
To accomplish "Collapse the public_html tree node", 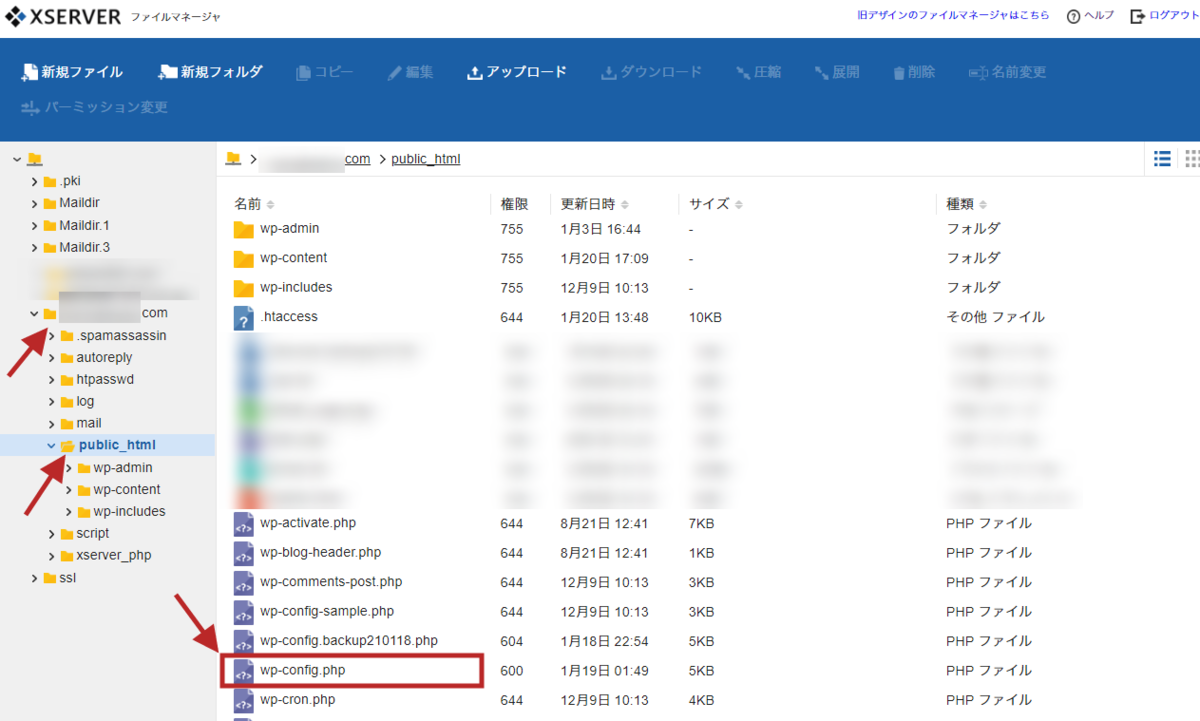I will point(52,444).
